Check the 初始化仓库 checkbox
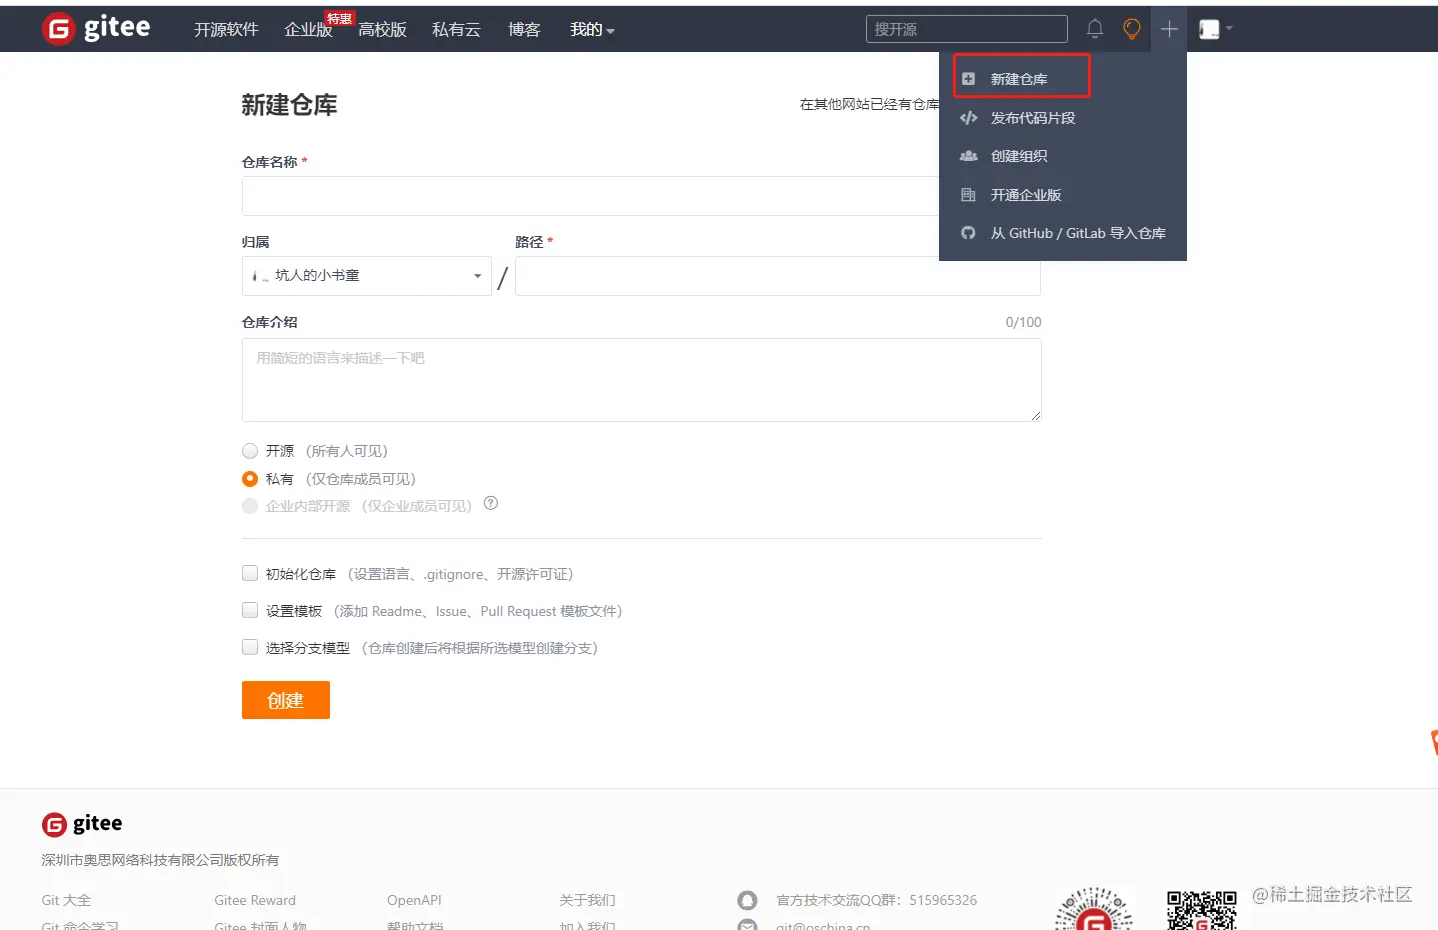This screenshot has height=930, width=1438. tap(250, 573)
